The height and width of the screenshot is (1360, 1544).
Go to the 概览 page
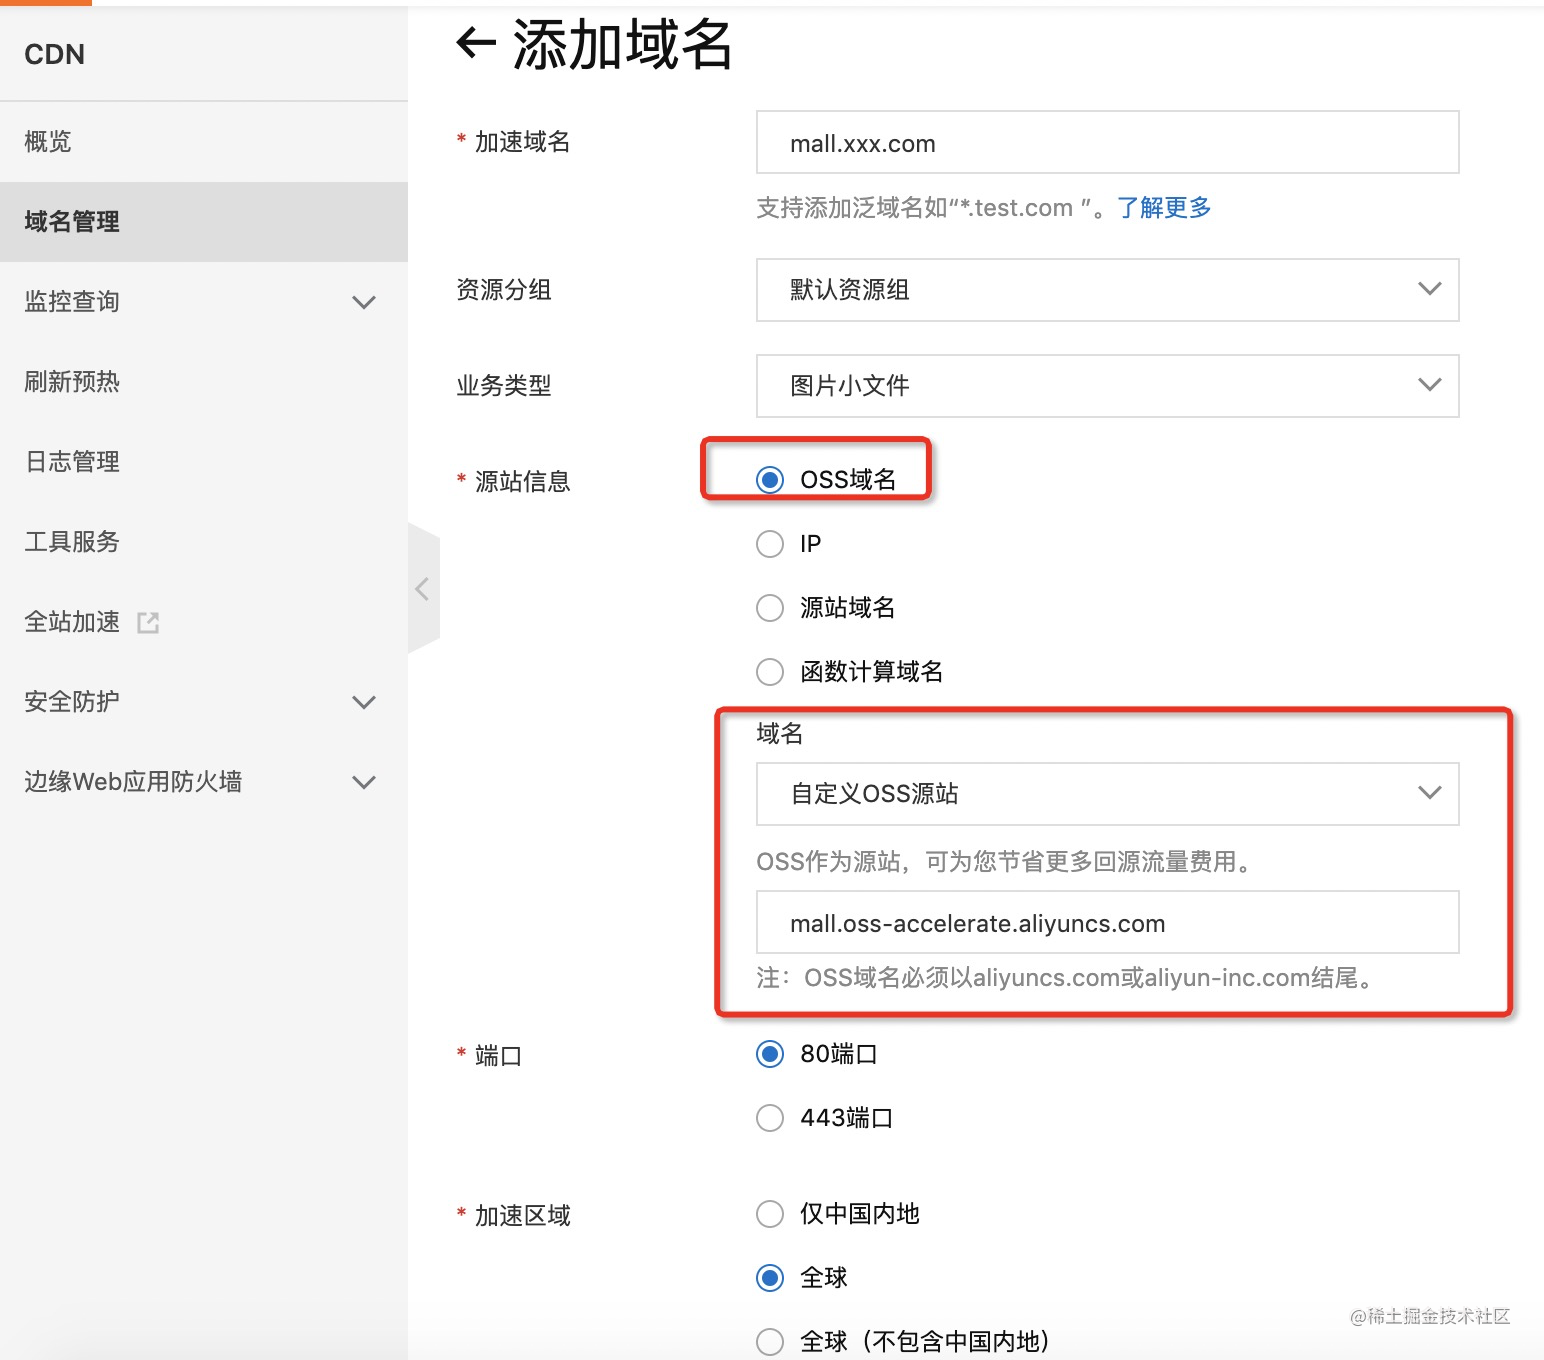tap(47, 140)
